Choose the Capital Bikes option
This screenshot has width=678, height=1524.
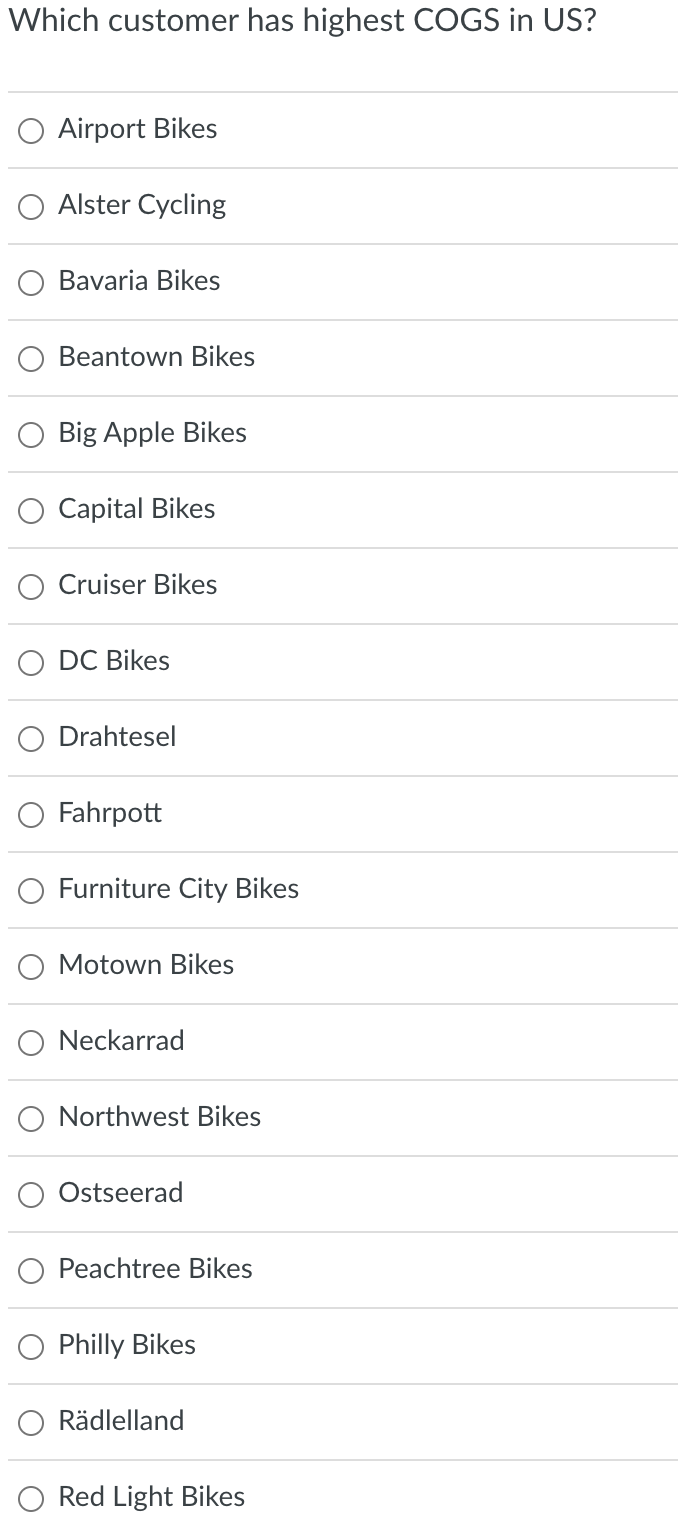pos(30,511)
